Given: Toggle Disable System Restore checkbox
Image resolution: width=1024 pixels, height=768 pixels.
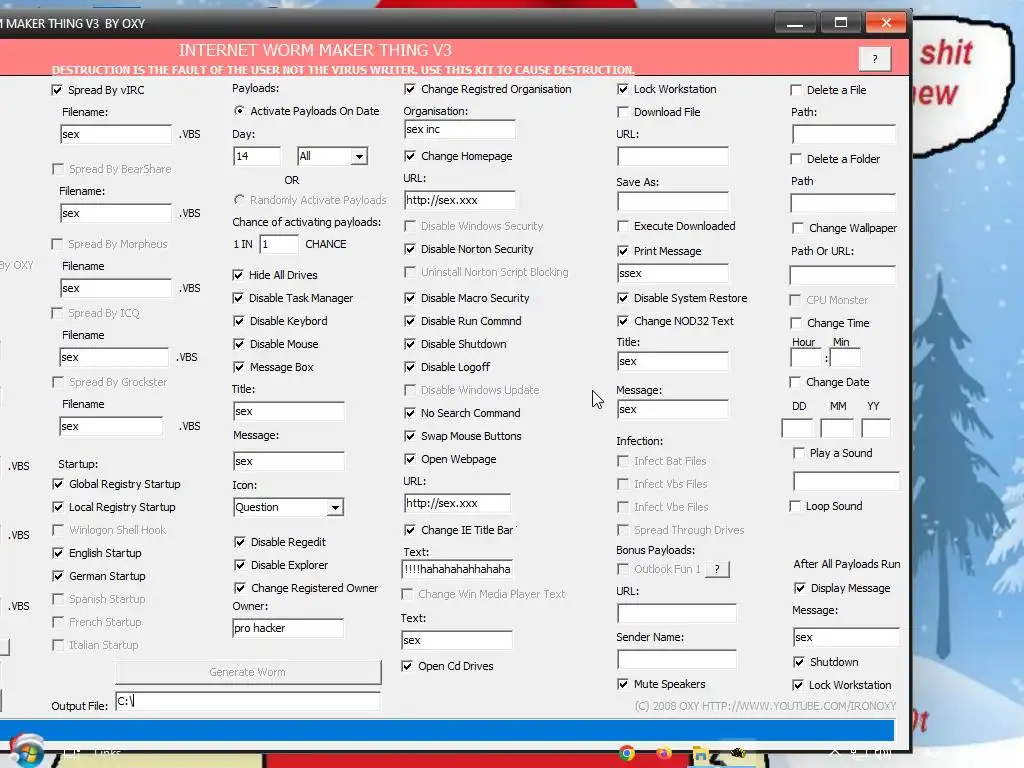Looking at the screenshot, I should (x=623, y=298).
